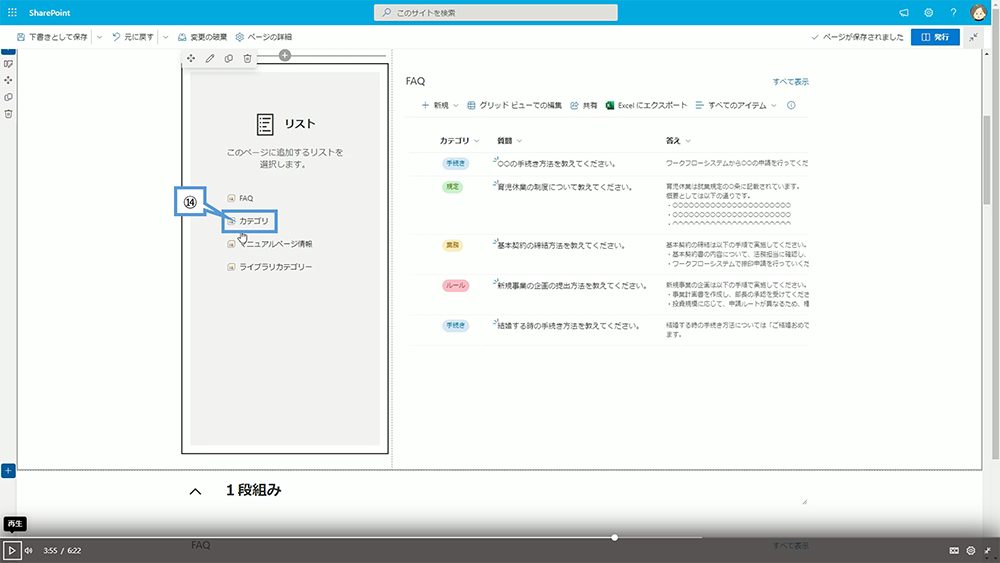Click the red ルール category pill
The image size is (1000, 563).
[x=455, y=286]
